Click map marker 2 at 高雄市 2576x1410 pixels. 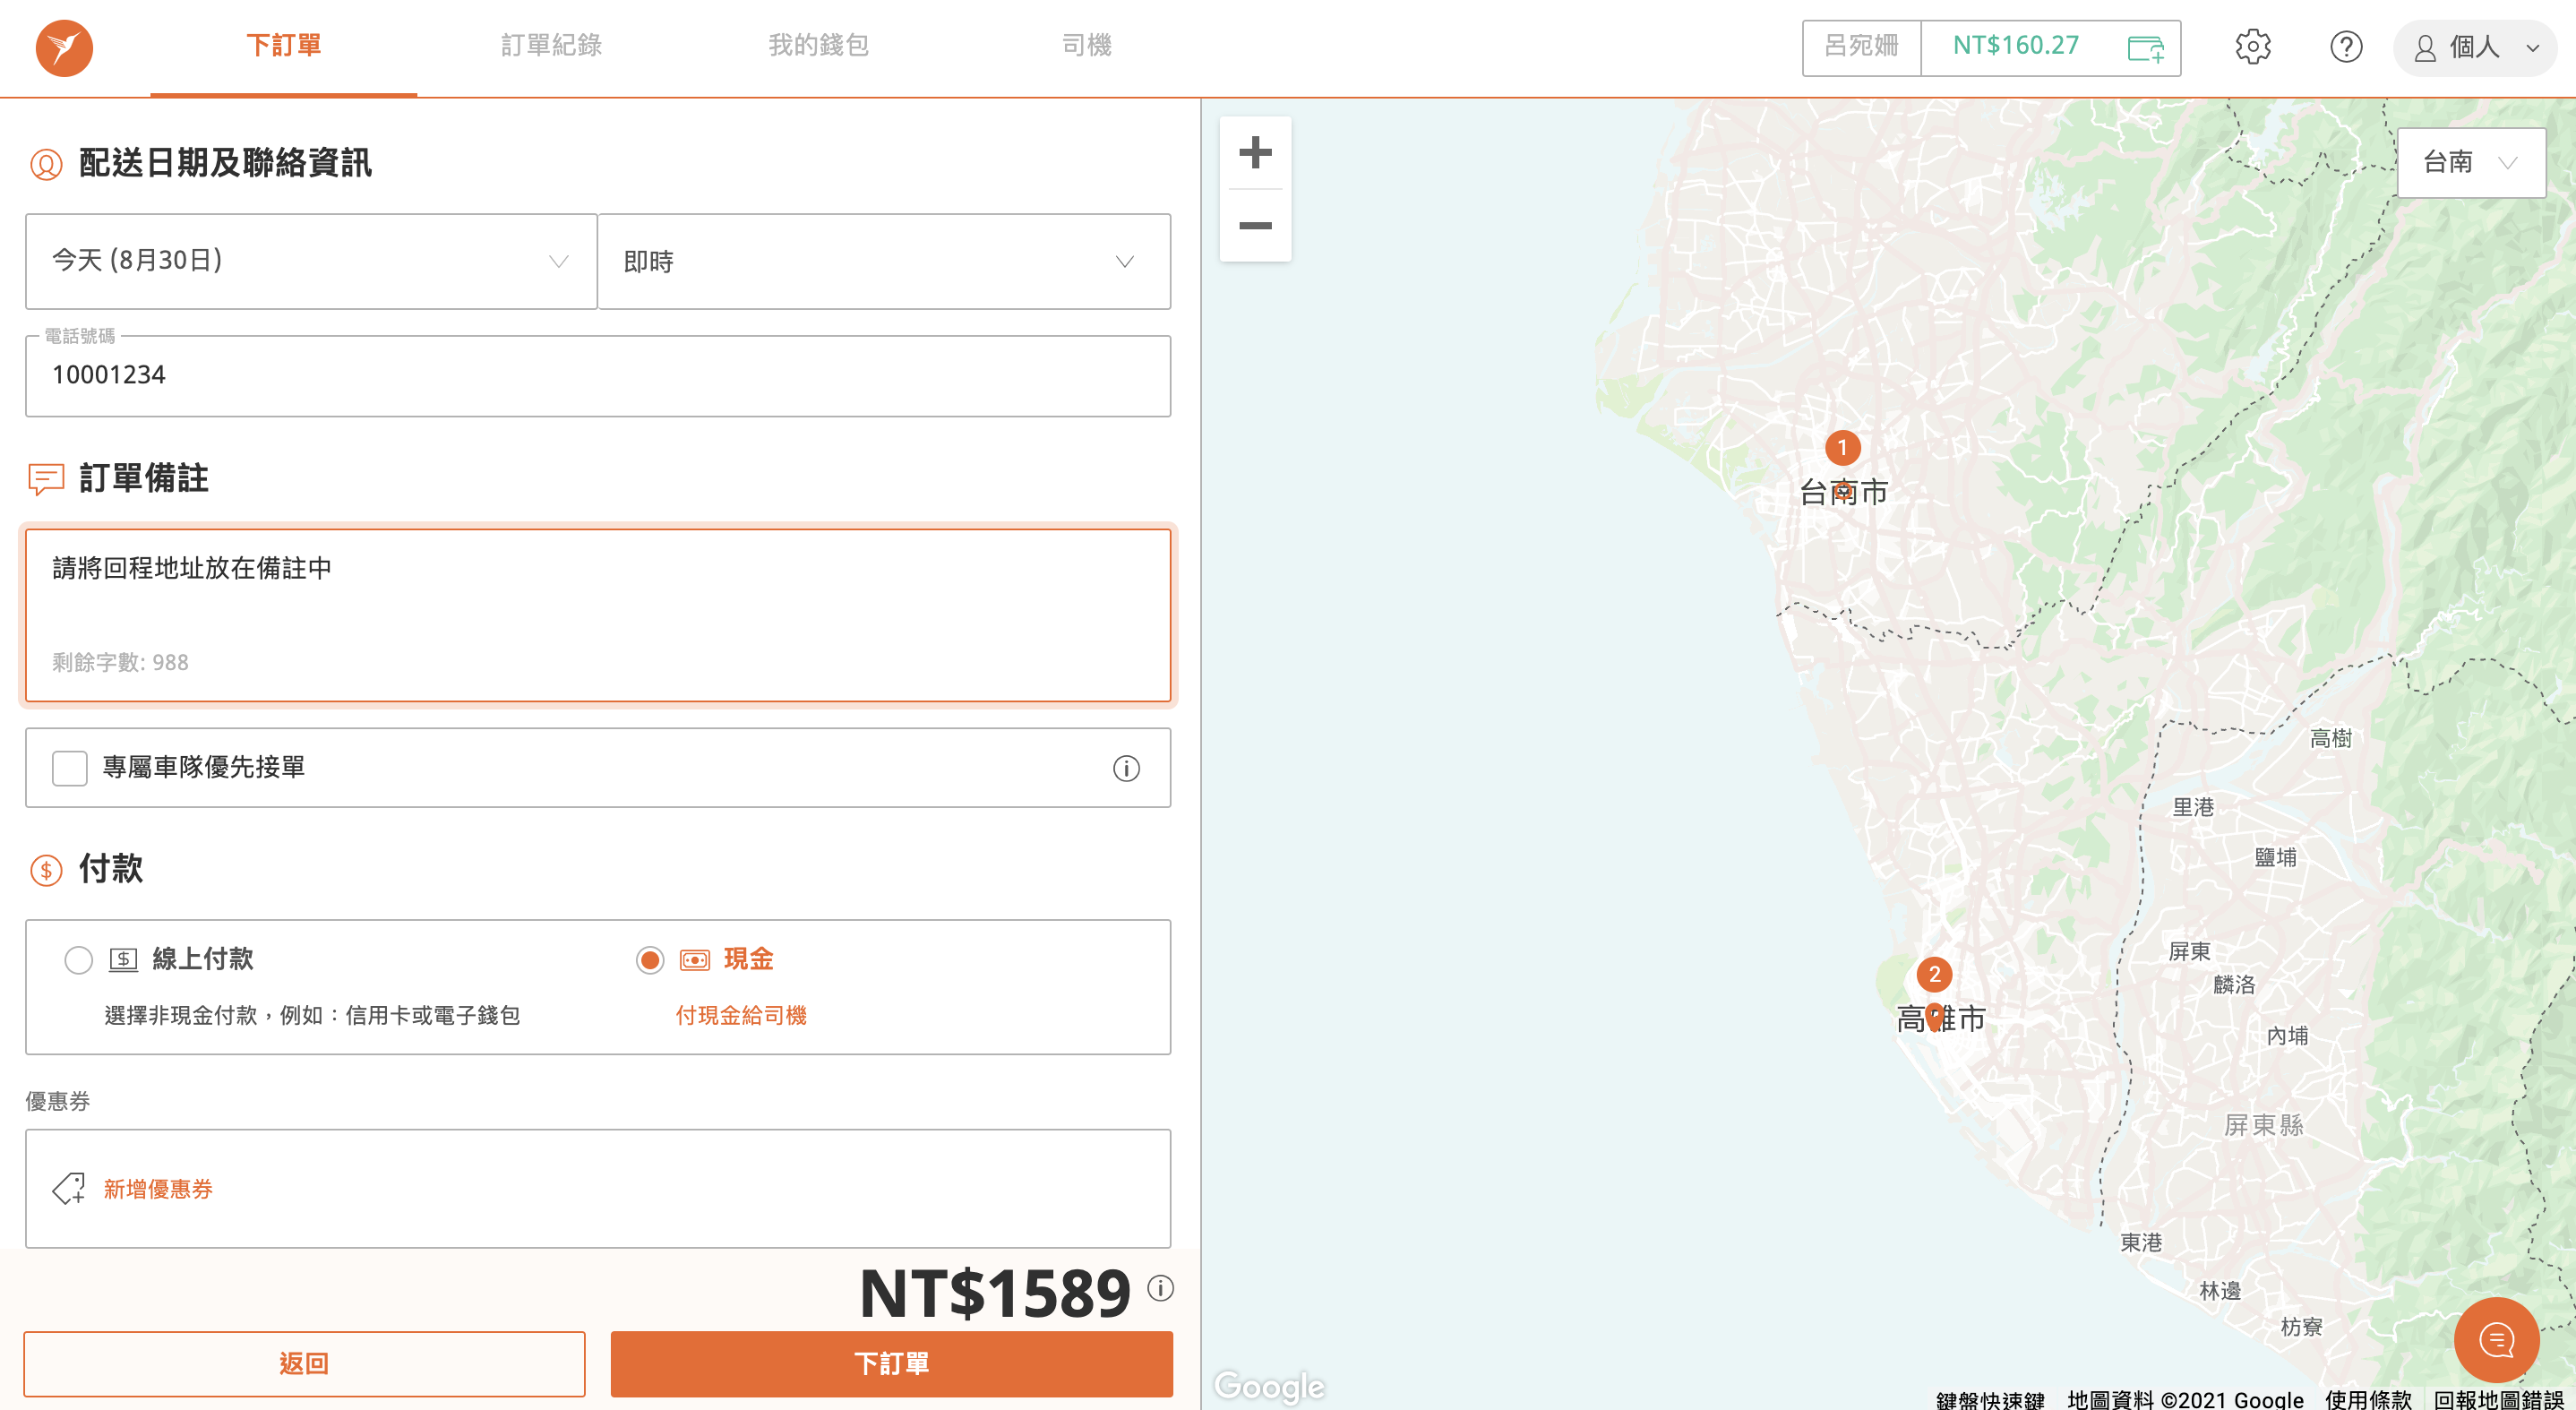[x=1934, y=974]
